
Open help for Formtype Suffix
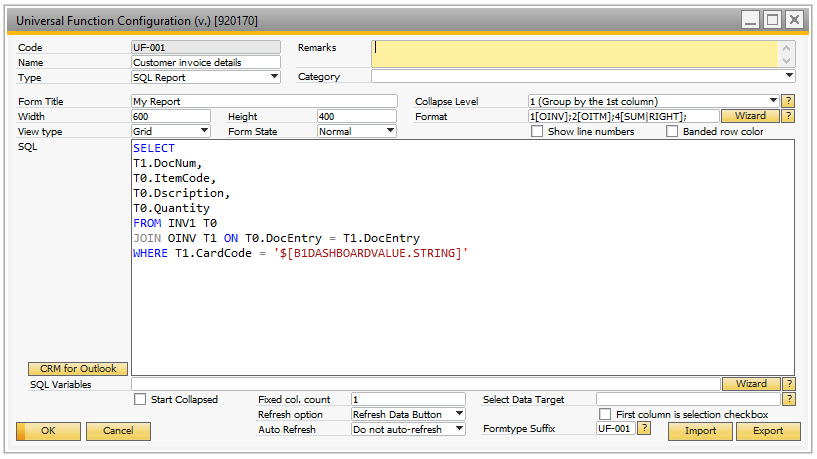point(645,428)
